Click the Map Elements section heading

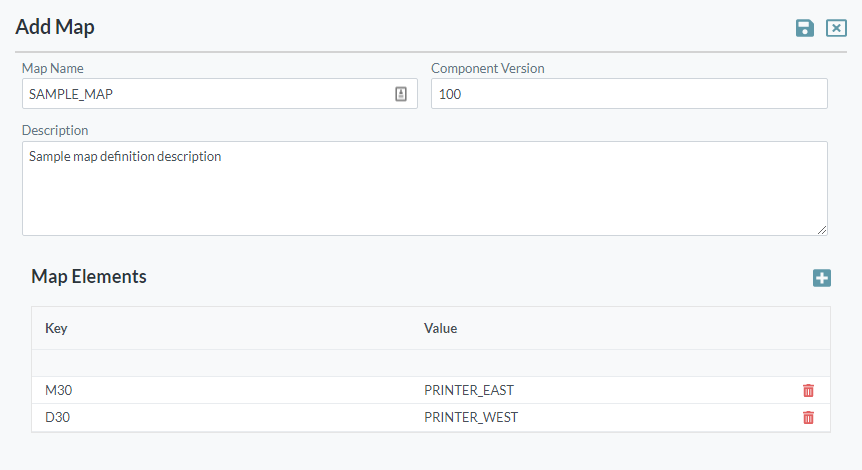(89, 277)
